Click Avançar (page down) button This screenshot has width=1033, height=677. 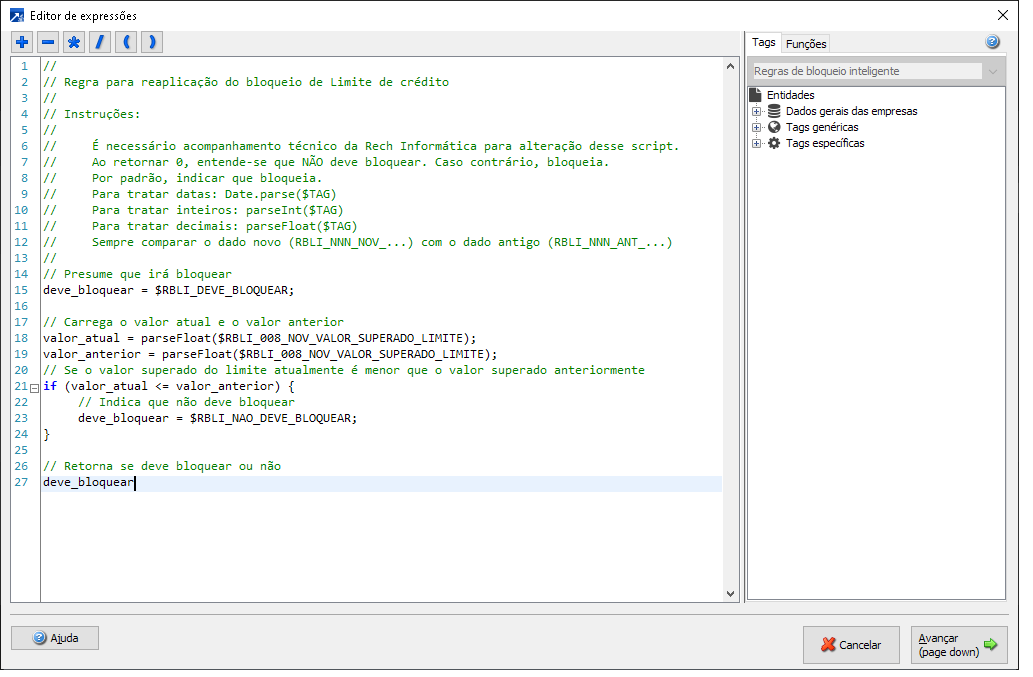click(958, 645)
